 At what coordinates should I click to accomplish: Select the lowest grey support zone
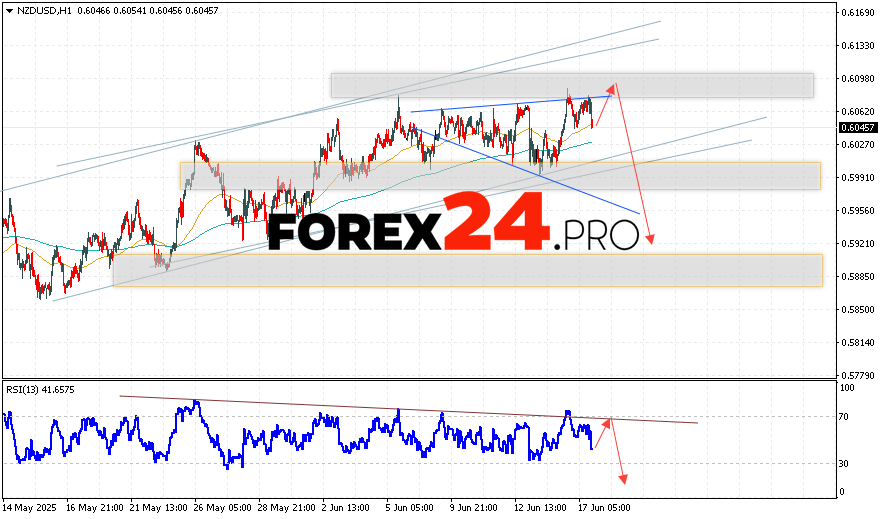pyautogui.click(x=467, y=270)
